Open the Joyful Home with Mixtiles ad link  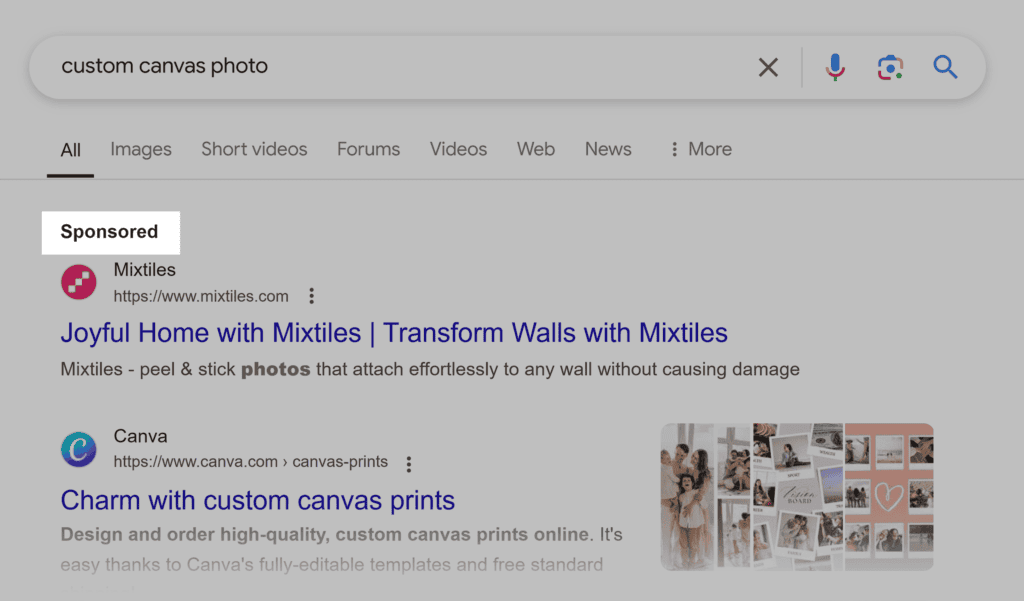394,332
